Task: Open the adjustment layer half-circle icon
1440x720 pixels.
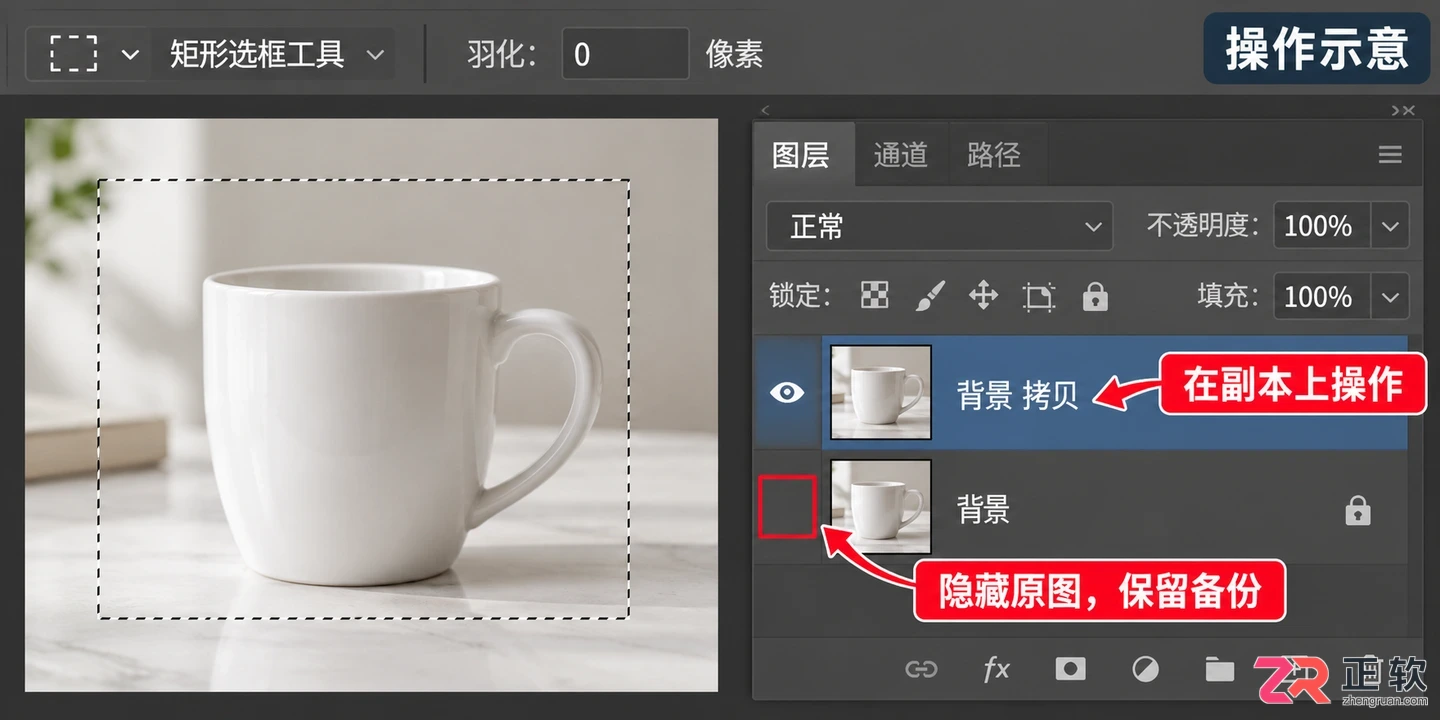Action: pyautogui.click(x=1145, y=669)
